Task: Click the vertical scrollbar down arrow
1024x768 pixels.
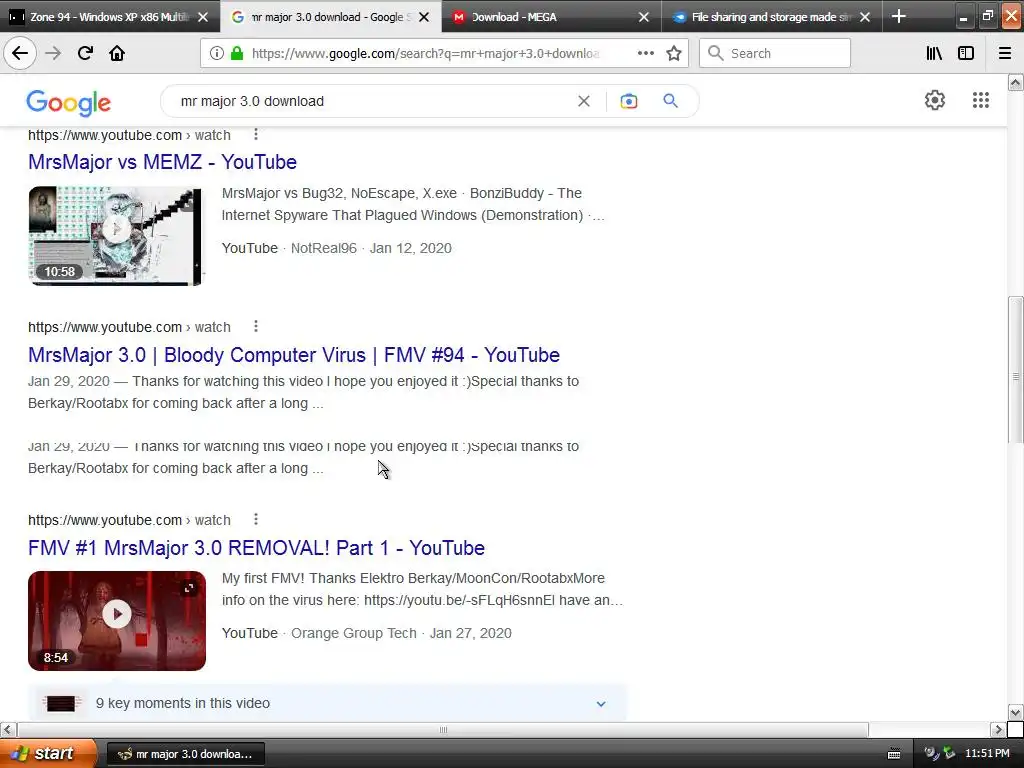Action: coord(1016,712)
